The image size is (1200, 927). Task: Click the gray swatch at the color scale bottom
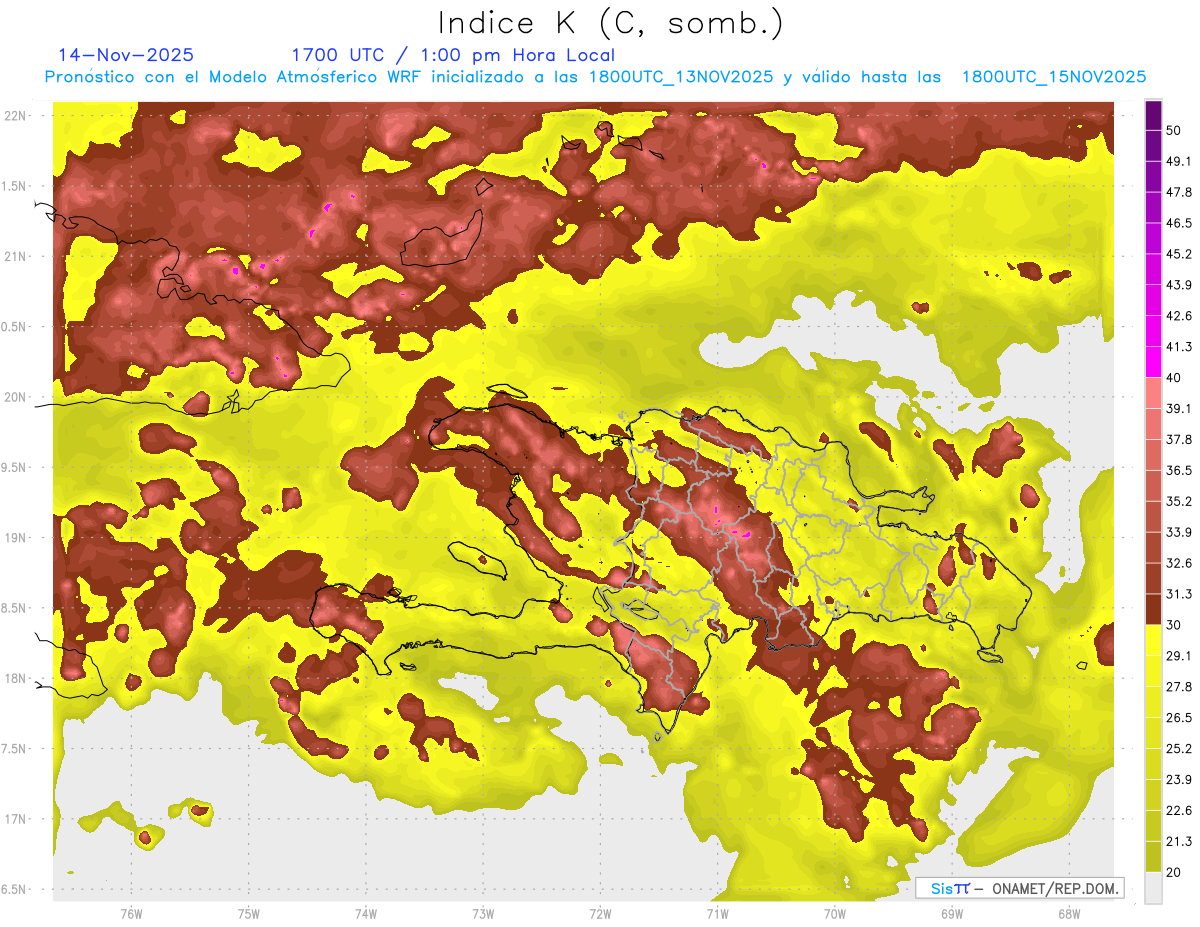pos(1153,887)
